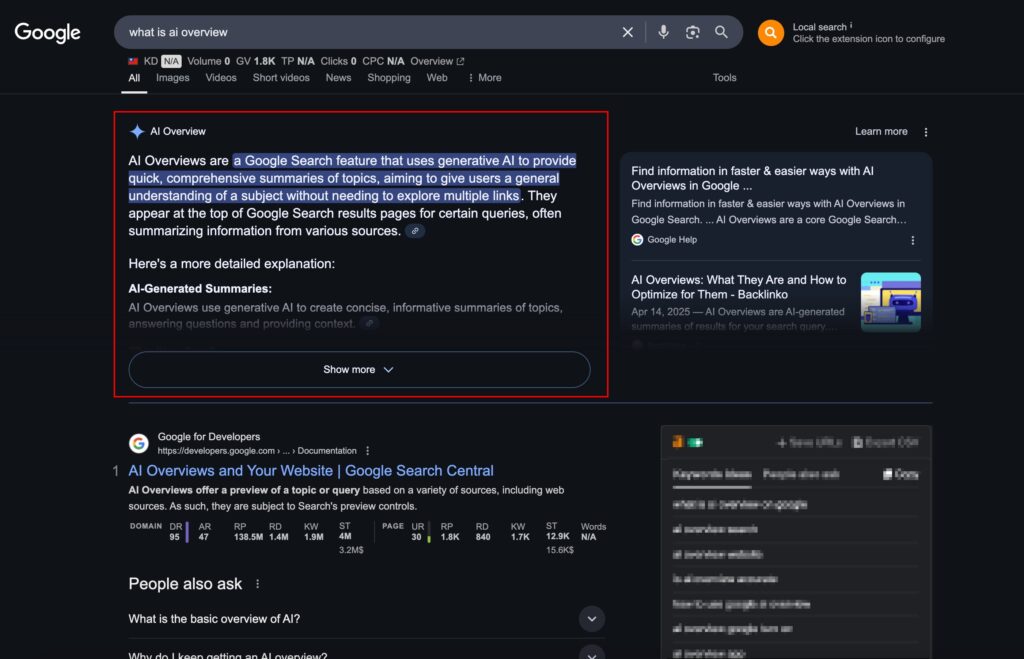Screen dimensions: 1024x659
Task: Click the Learn more link
Action: click(x=881, y=131)
